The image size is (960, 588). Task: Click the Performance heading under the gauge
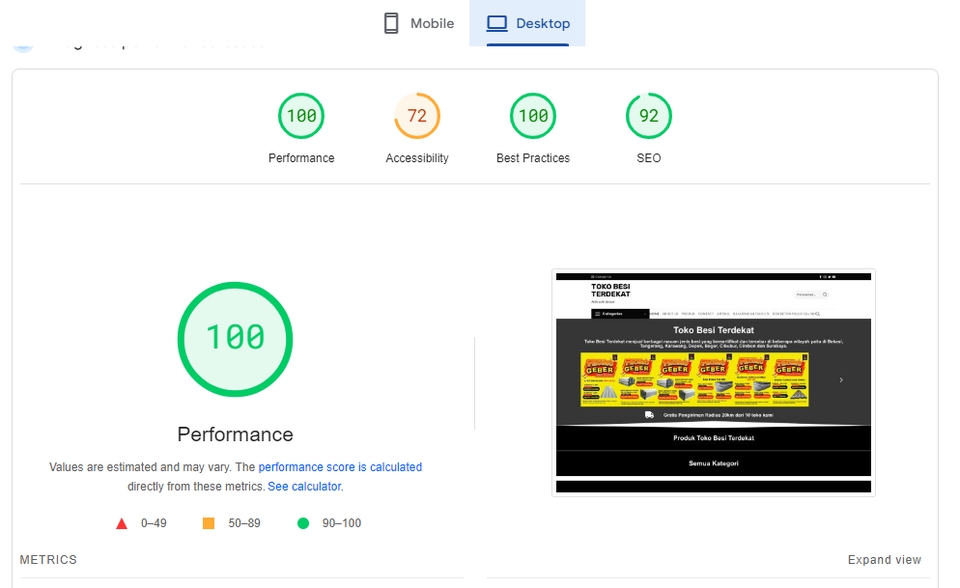[234, 434]
